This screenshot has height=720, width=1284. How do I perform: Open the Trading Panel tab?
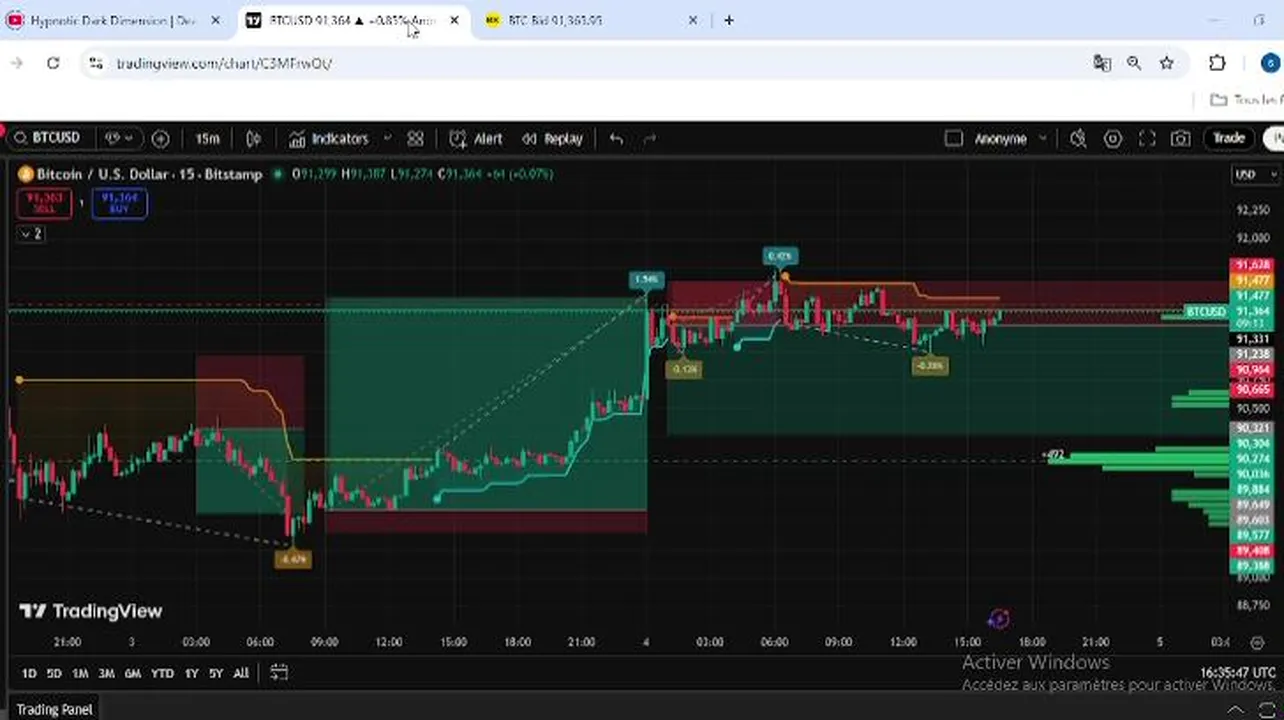[54, 709]
